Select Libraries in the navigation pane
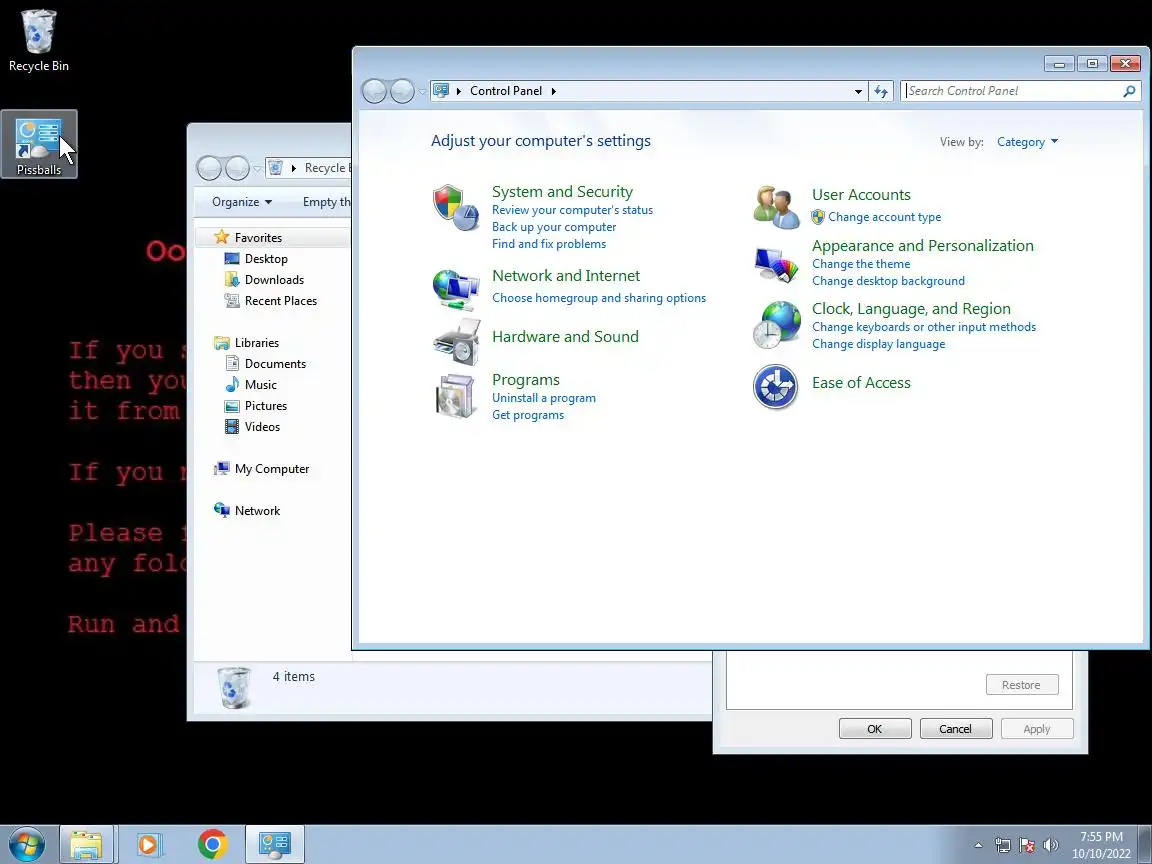This screenshot has width=1152, height=864. 256,342
